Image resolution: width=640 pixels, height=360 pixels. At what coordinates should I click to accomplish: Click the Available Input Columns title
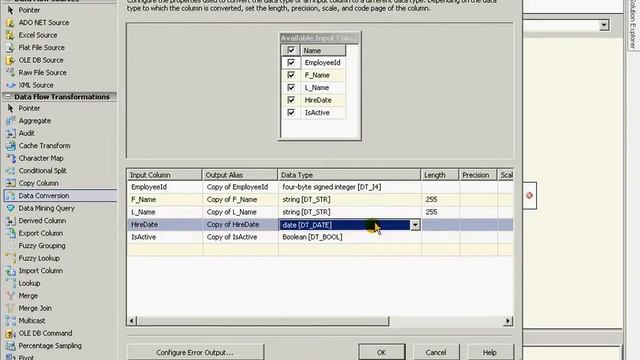coord(320,38)
